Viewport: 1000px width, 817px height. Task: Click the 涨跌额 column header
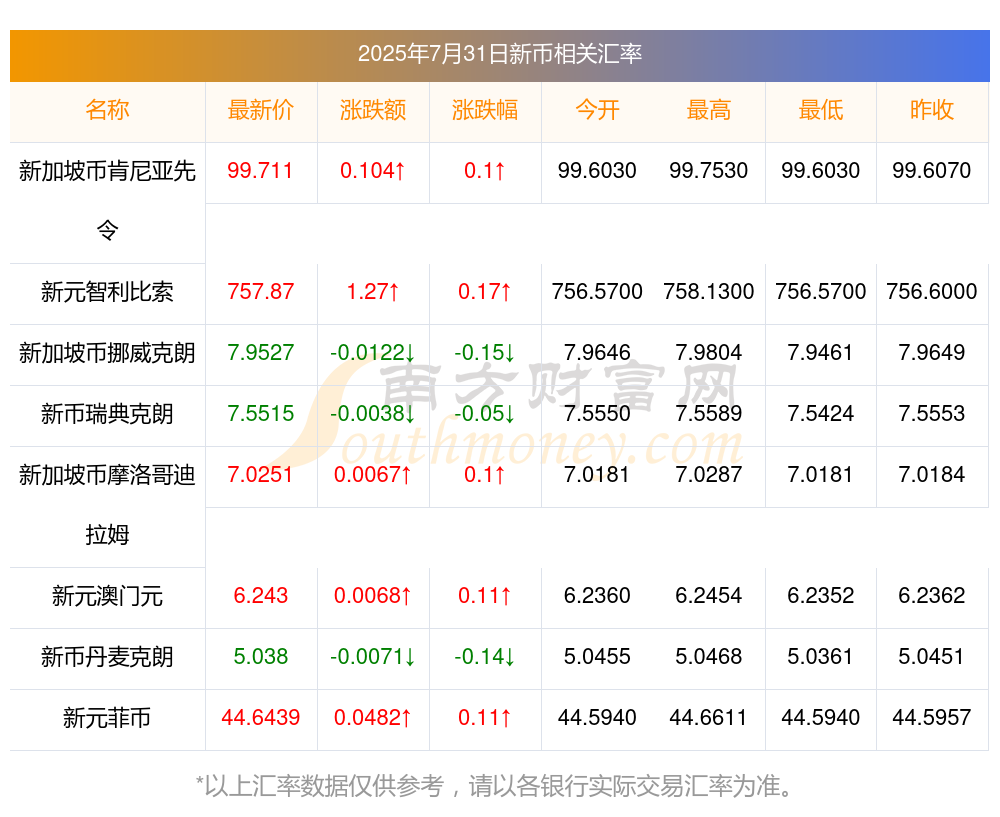pyautogui.click(x=373, y=110)
